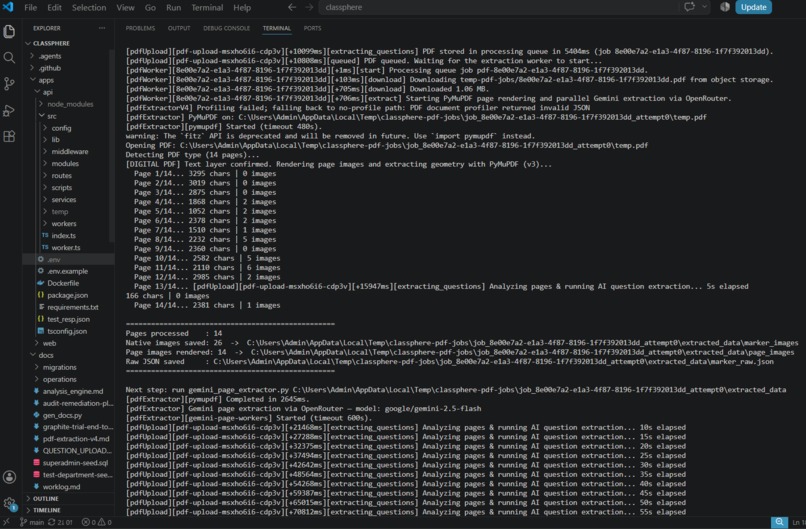This screenshot has height=529, width=806.
Task: Open index.ts file
Action: pyautogui.click(x=63, y=235)
